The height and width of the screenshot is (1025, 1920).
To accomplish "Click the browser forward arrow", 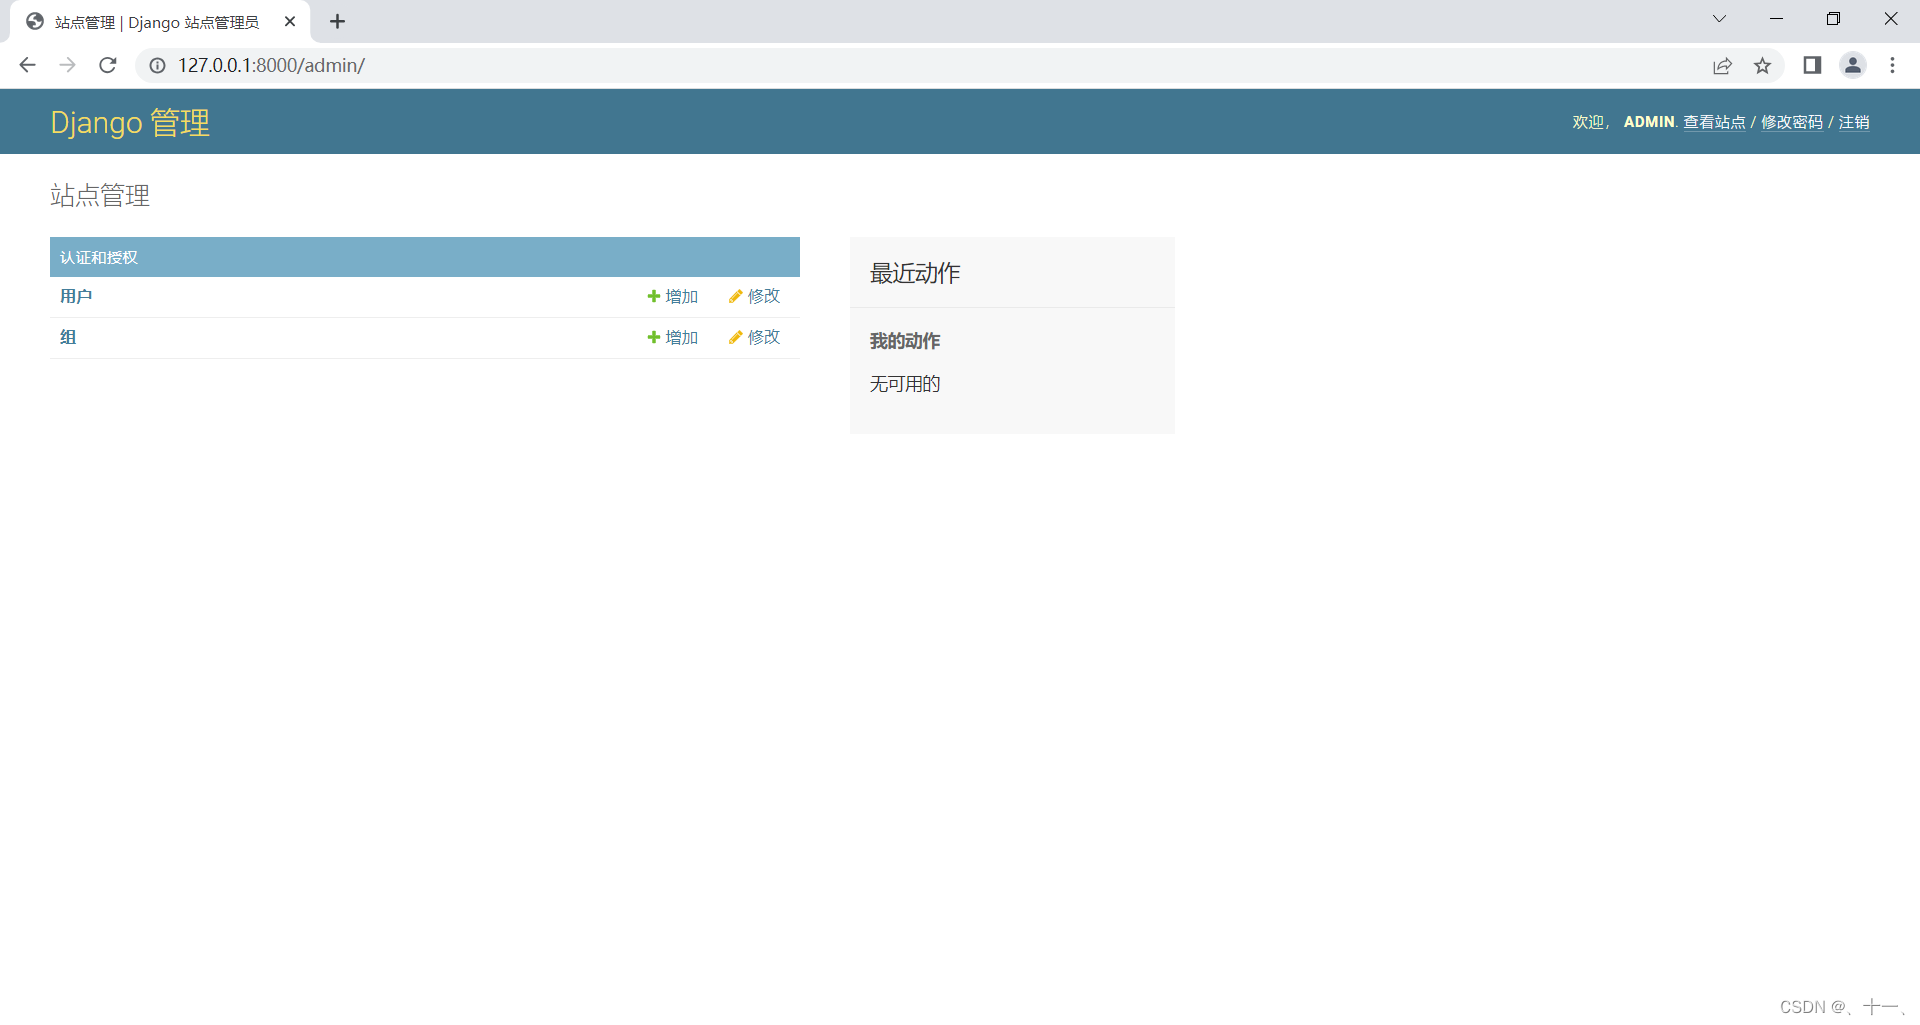I will point(67,65).
